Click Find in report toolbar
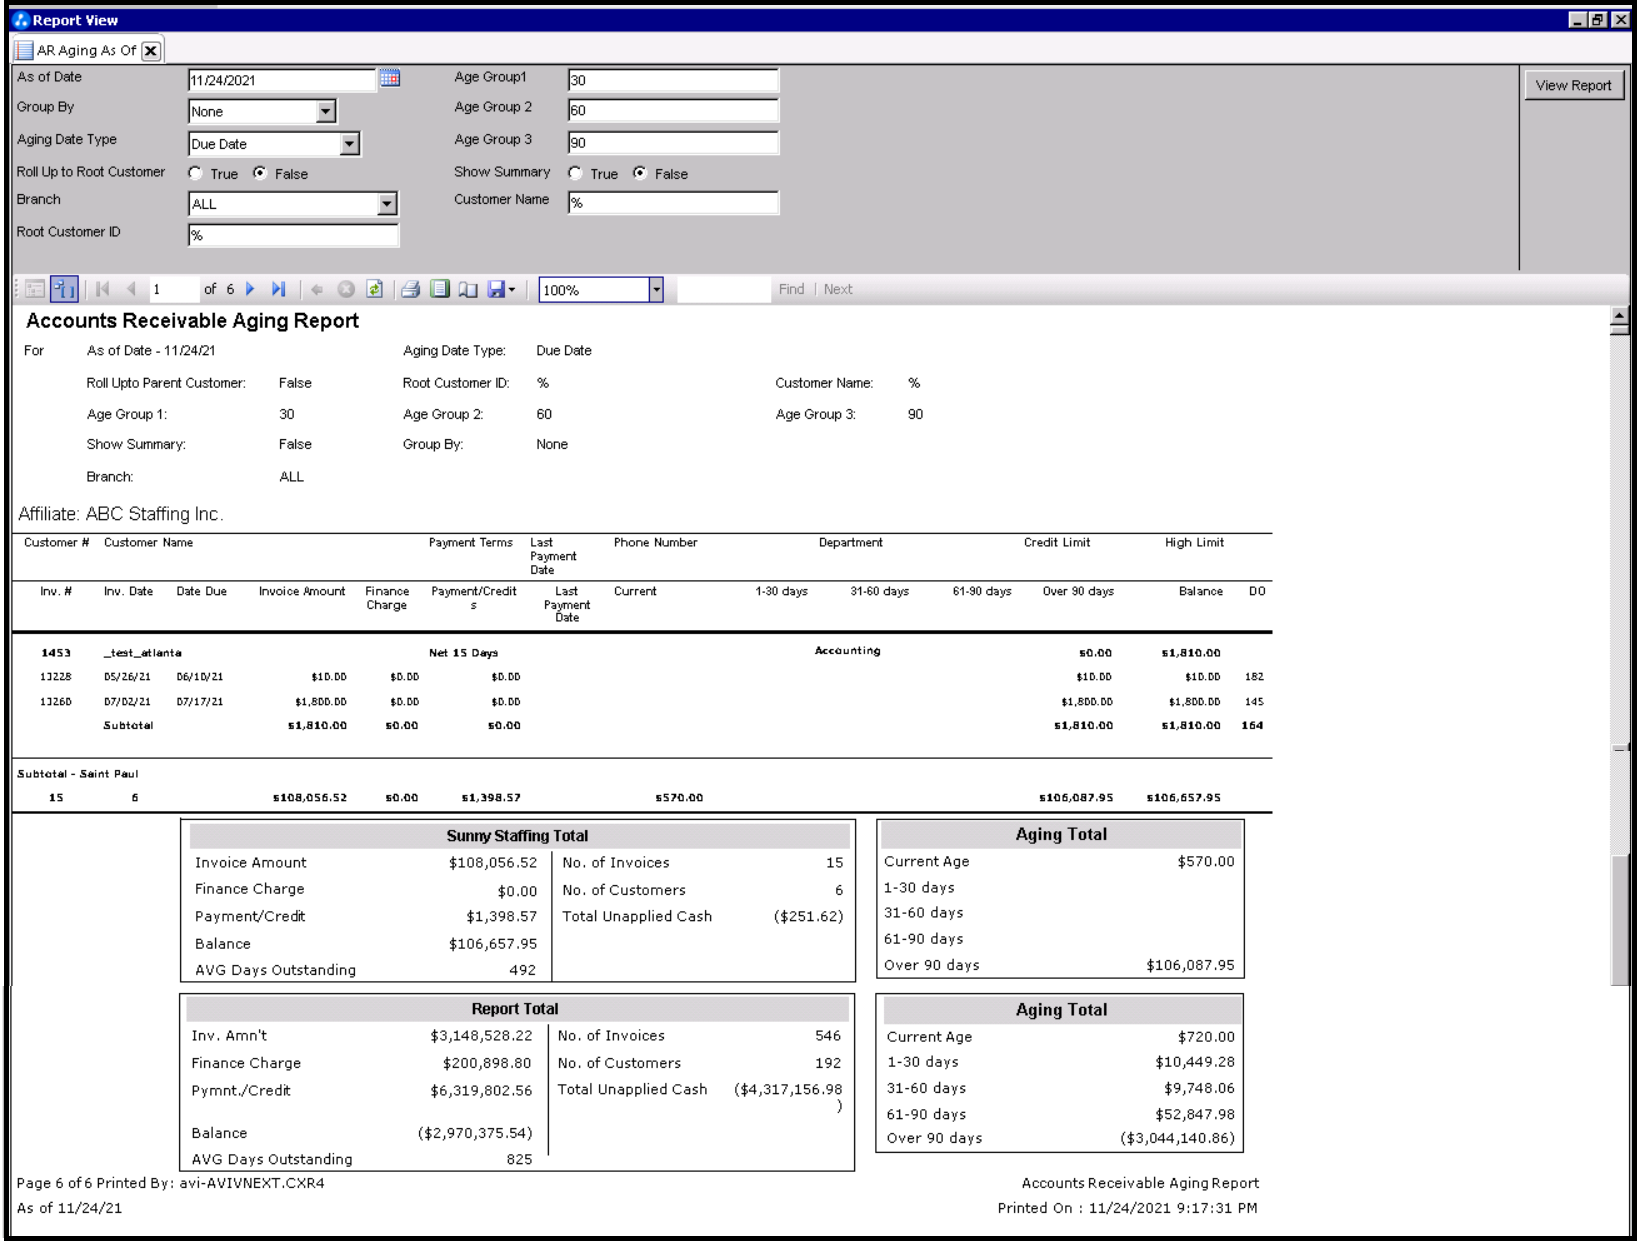This screenshot has width=1643, height=1245. pos(791,290)
